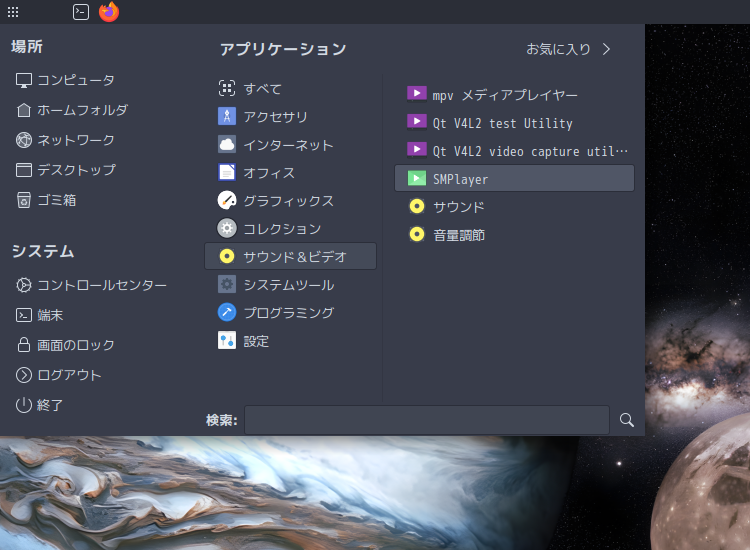Screen dimensions: 750x550
Task: Open 音量調節 volume control
Action: pyautogui.click(x=514, y=234)
